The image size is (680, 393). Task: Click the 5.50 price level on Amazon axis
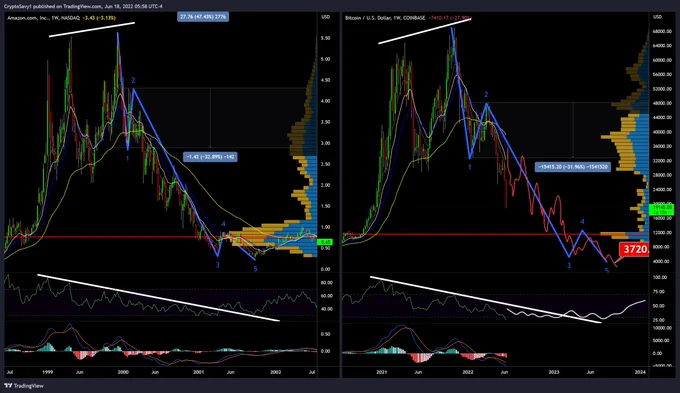point(325,38)
